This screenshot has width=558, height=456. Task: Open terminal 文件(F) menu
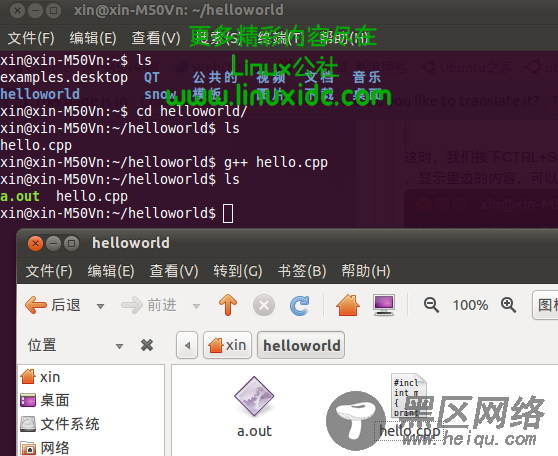(31, 38)
